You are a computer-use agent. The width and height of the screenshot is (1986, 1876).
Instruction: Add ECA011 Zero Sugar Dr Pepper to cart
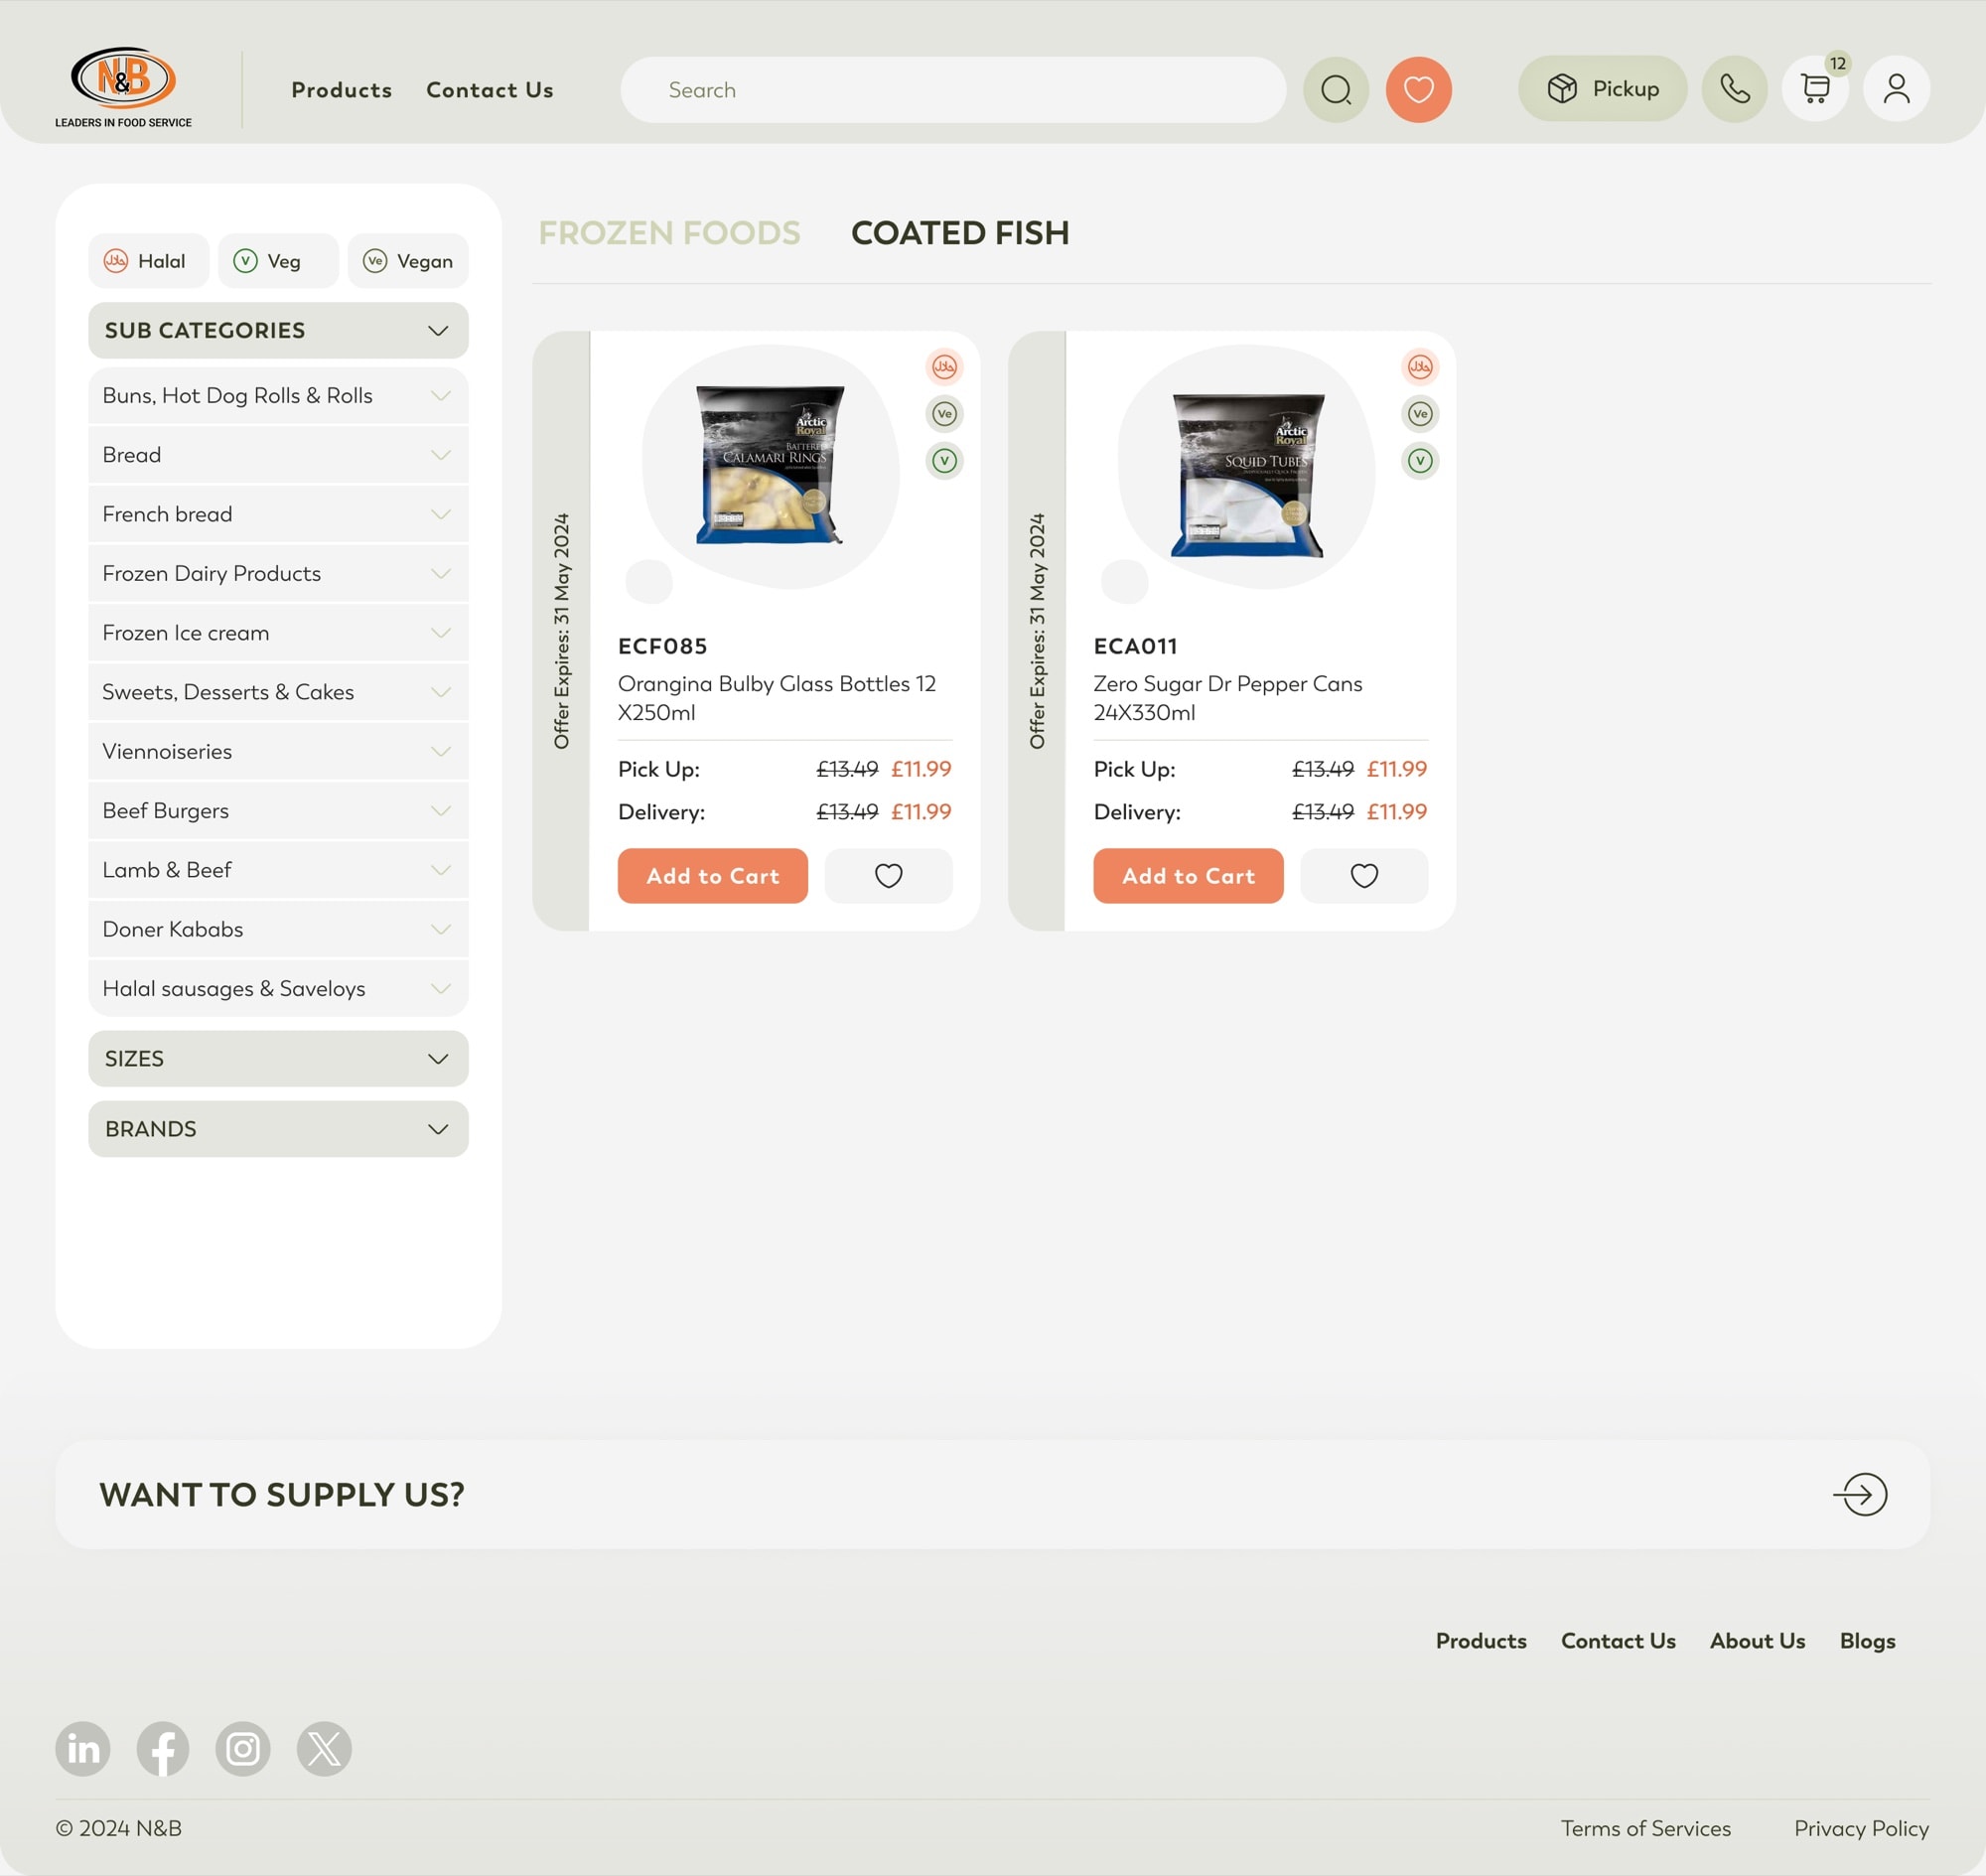[1188, 876]
